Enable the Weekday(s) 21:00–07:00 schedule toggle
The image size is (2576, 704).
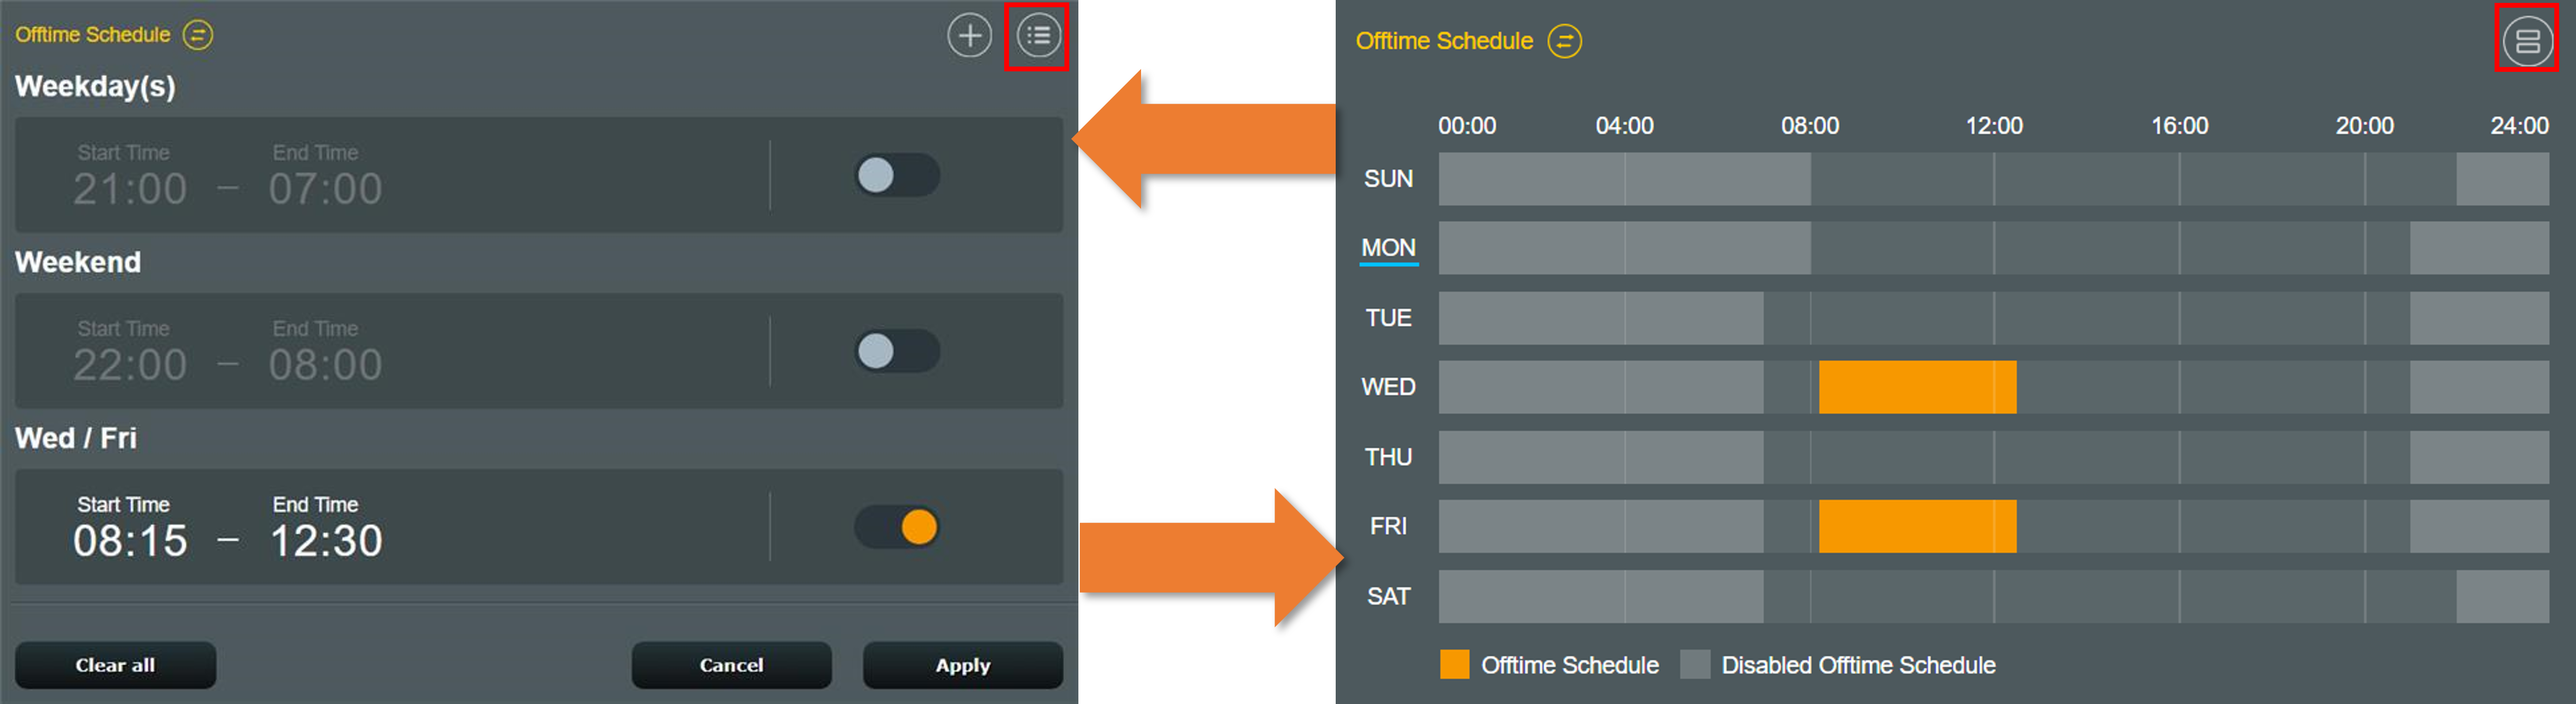(x=897, y=175)
